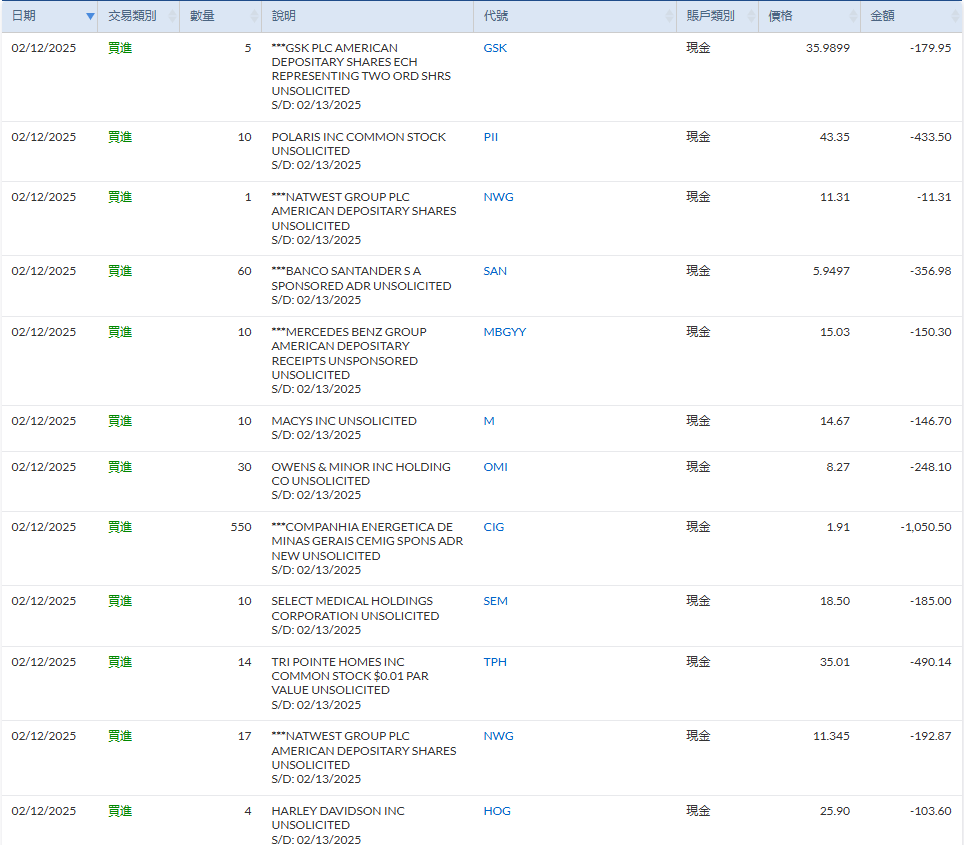Select the 說明 column header
The height and width of the screenshot is (845, 964).
click(x=368, y=17)
